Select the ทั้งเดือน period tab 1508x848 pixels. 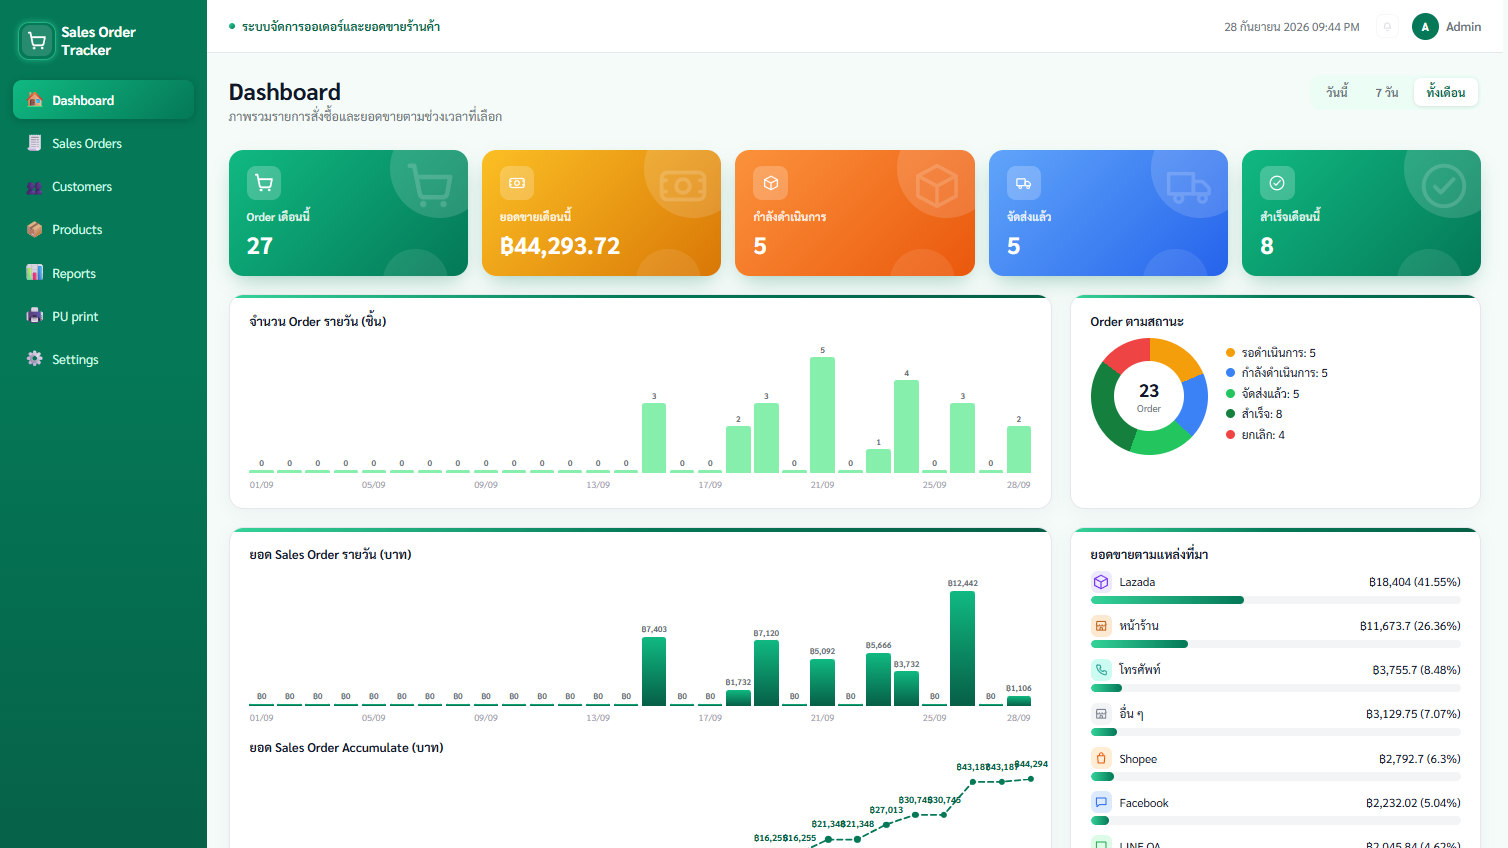pyautogui.click(x=1446, y=92)
